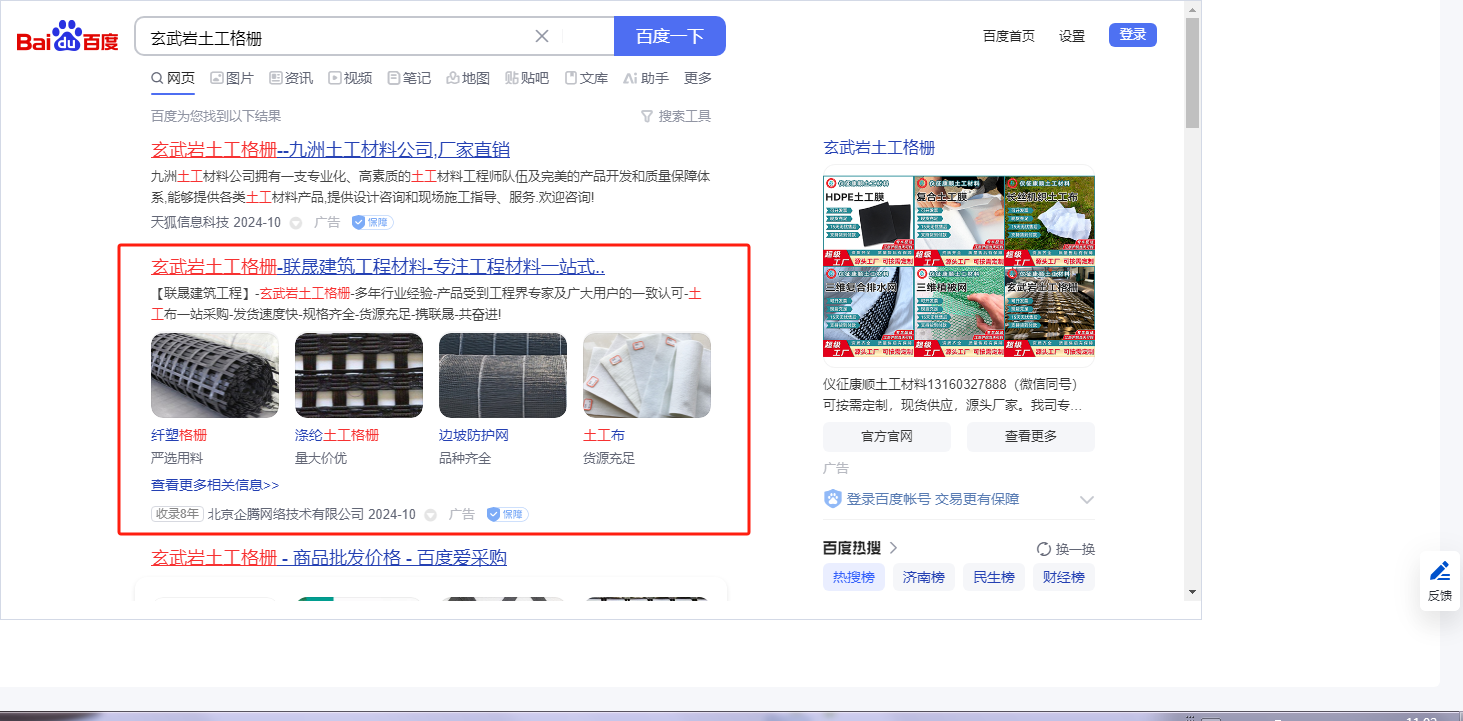Click 保障 badge on the 天狐信息科技 result
The width and height of the screenshot is (1463, 721).
[372, 222]
